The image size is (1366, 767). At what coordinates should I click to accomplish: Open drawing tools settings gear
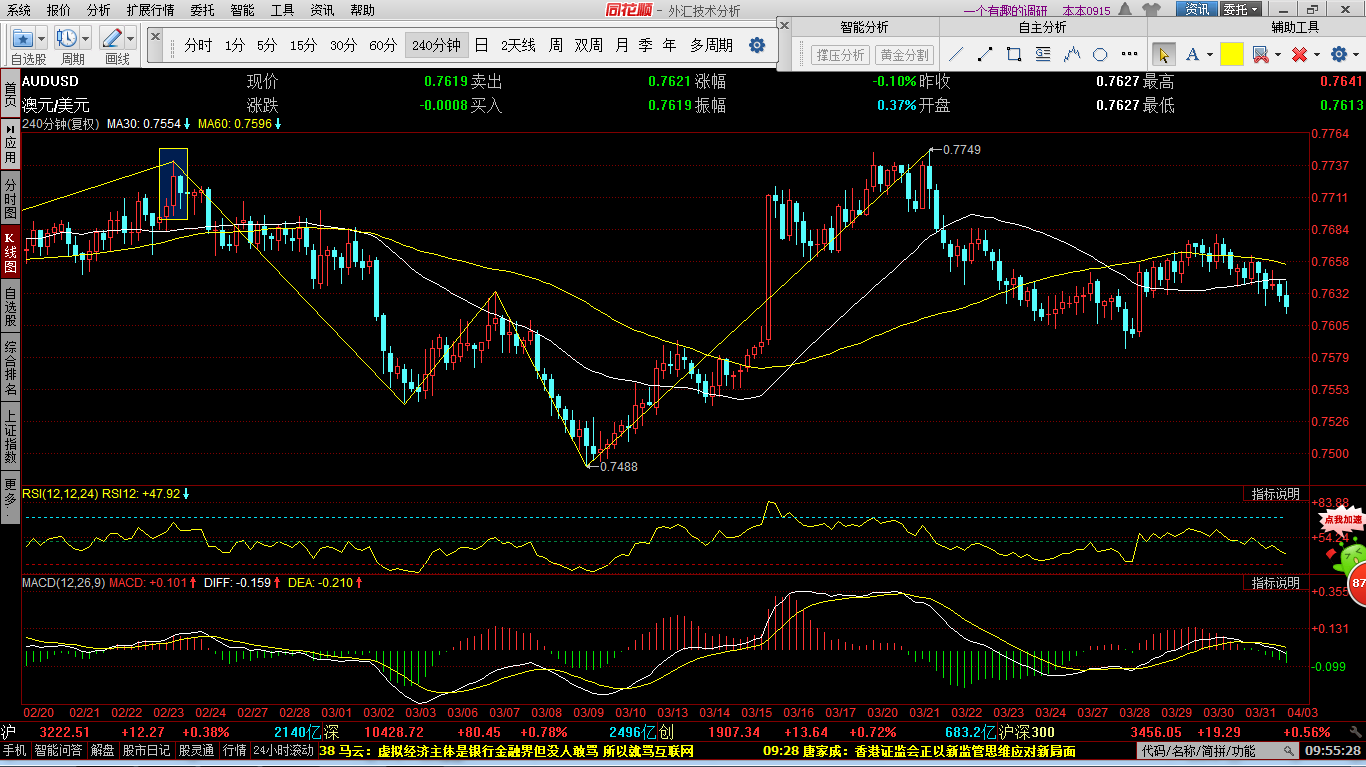pyautogui.click(x=1338, y=54)
